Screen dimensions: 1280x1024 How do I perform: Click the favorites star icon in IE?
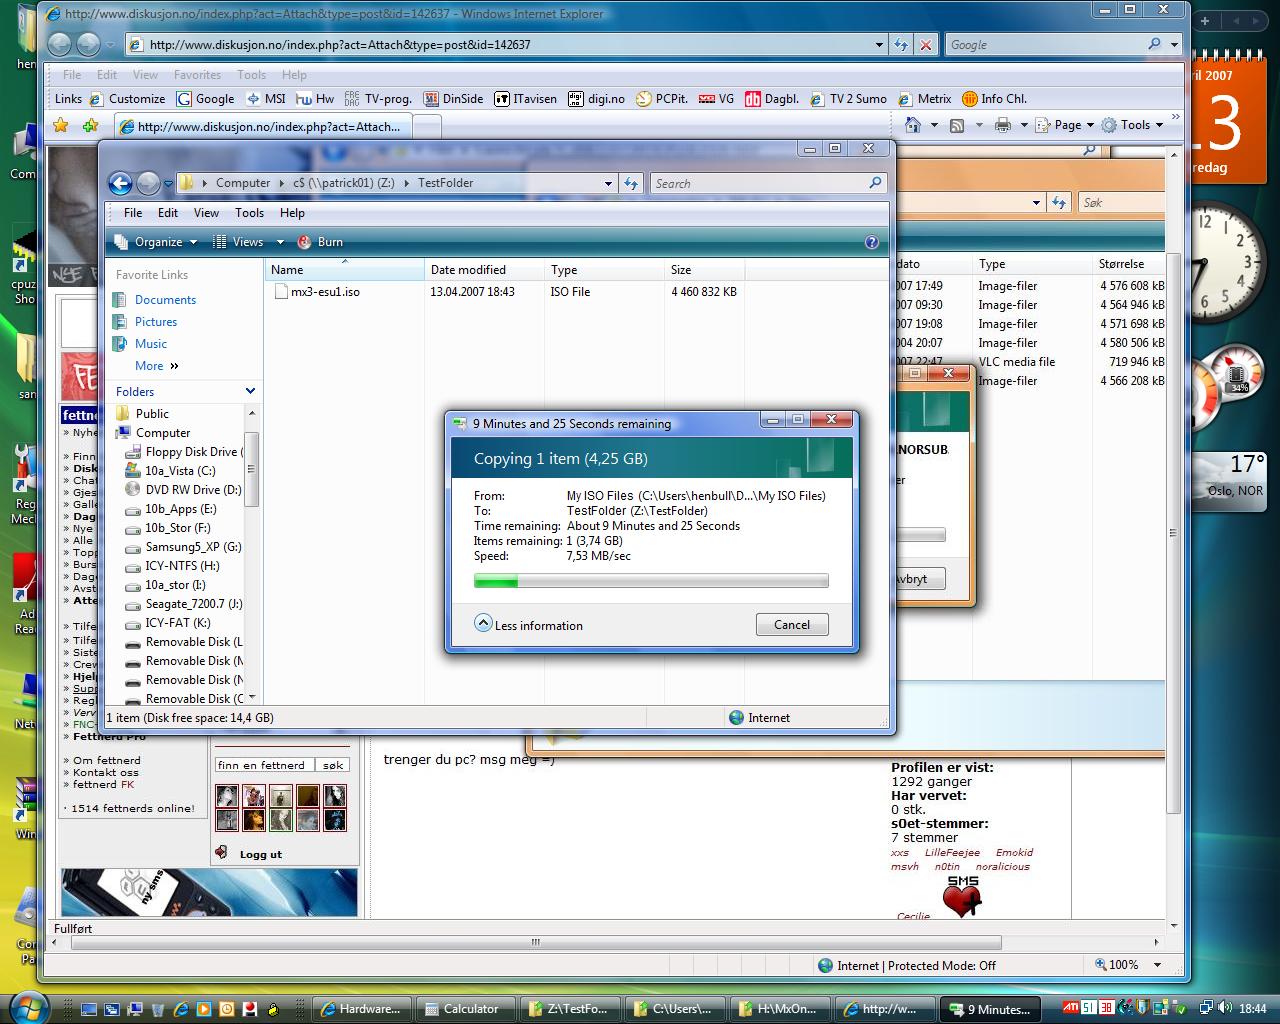coord(61,126)
